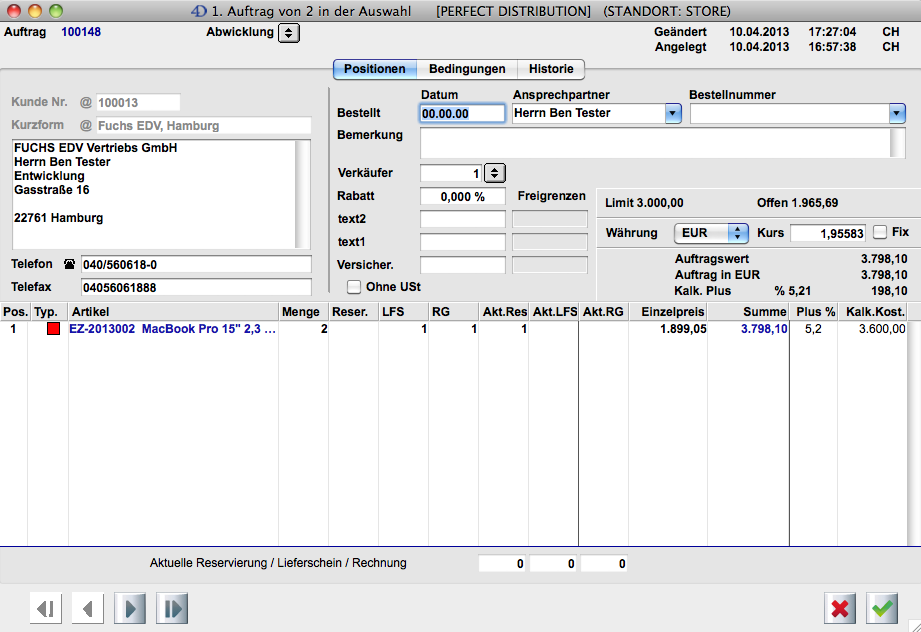Choose currency from the Währung dropdown
The image size is (921, 632).
(712, 233)
